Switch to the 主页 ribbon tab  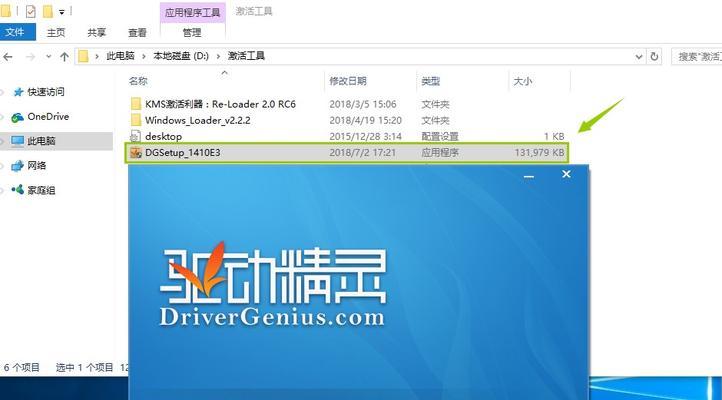[56, 33]
